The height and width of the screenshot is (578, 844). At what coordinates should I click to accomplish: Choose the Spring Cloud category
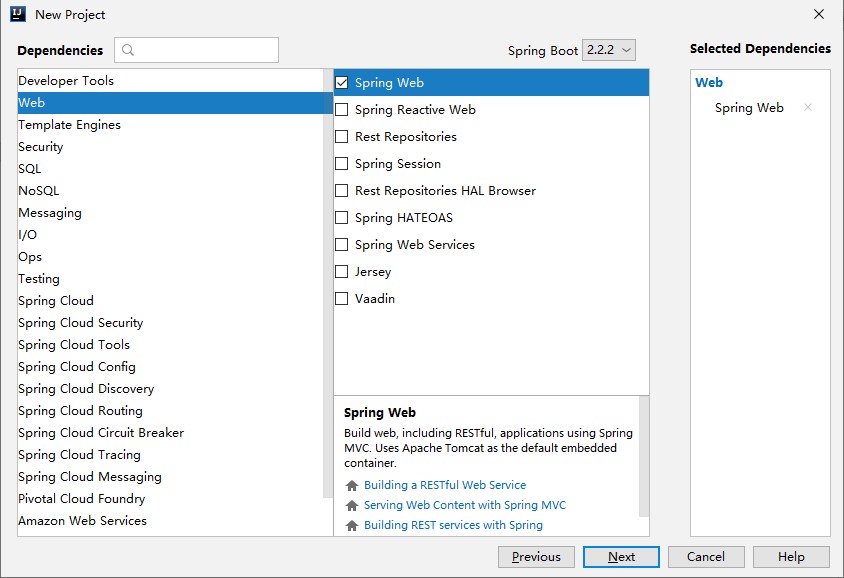tap(170, 301)
